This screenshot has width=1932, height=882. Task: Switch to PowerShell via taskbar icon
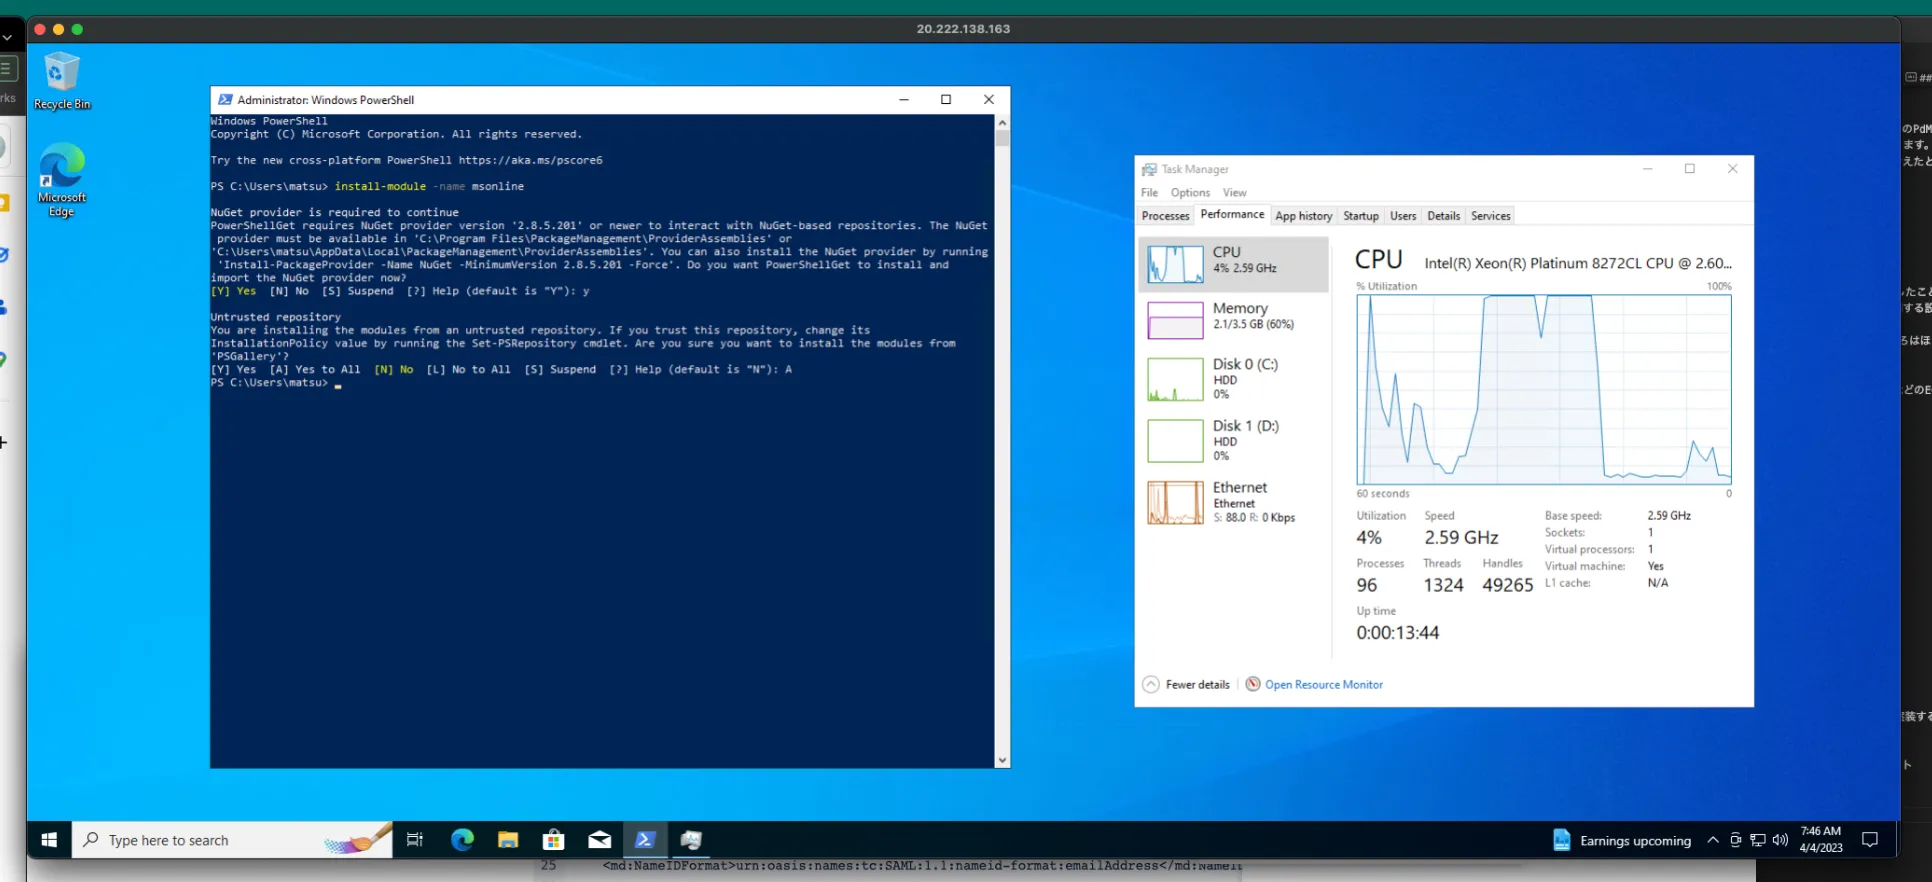(645, 840)
